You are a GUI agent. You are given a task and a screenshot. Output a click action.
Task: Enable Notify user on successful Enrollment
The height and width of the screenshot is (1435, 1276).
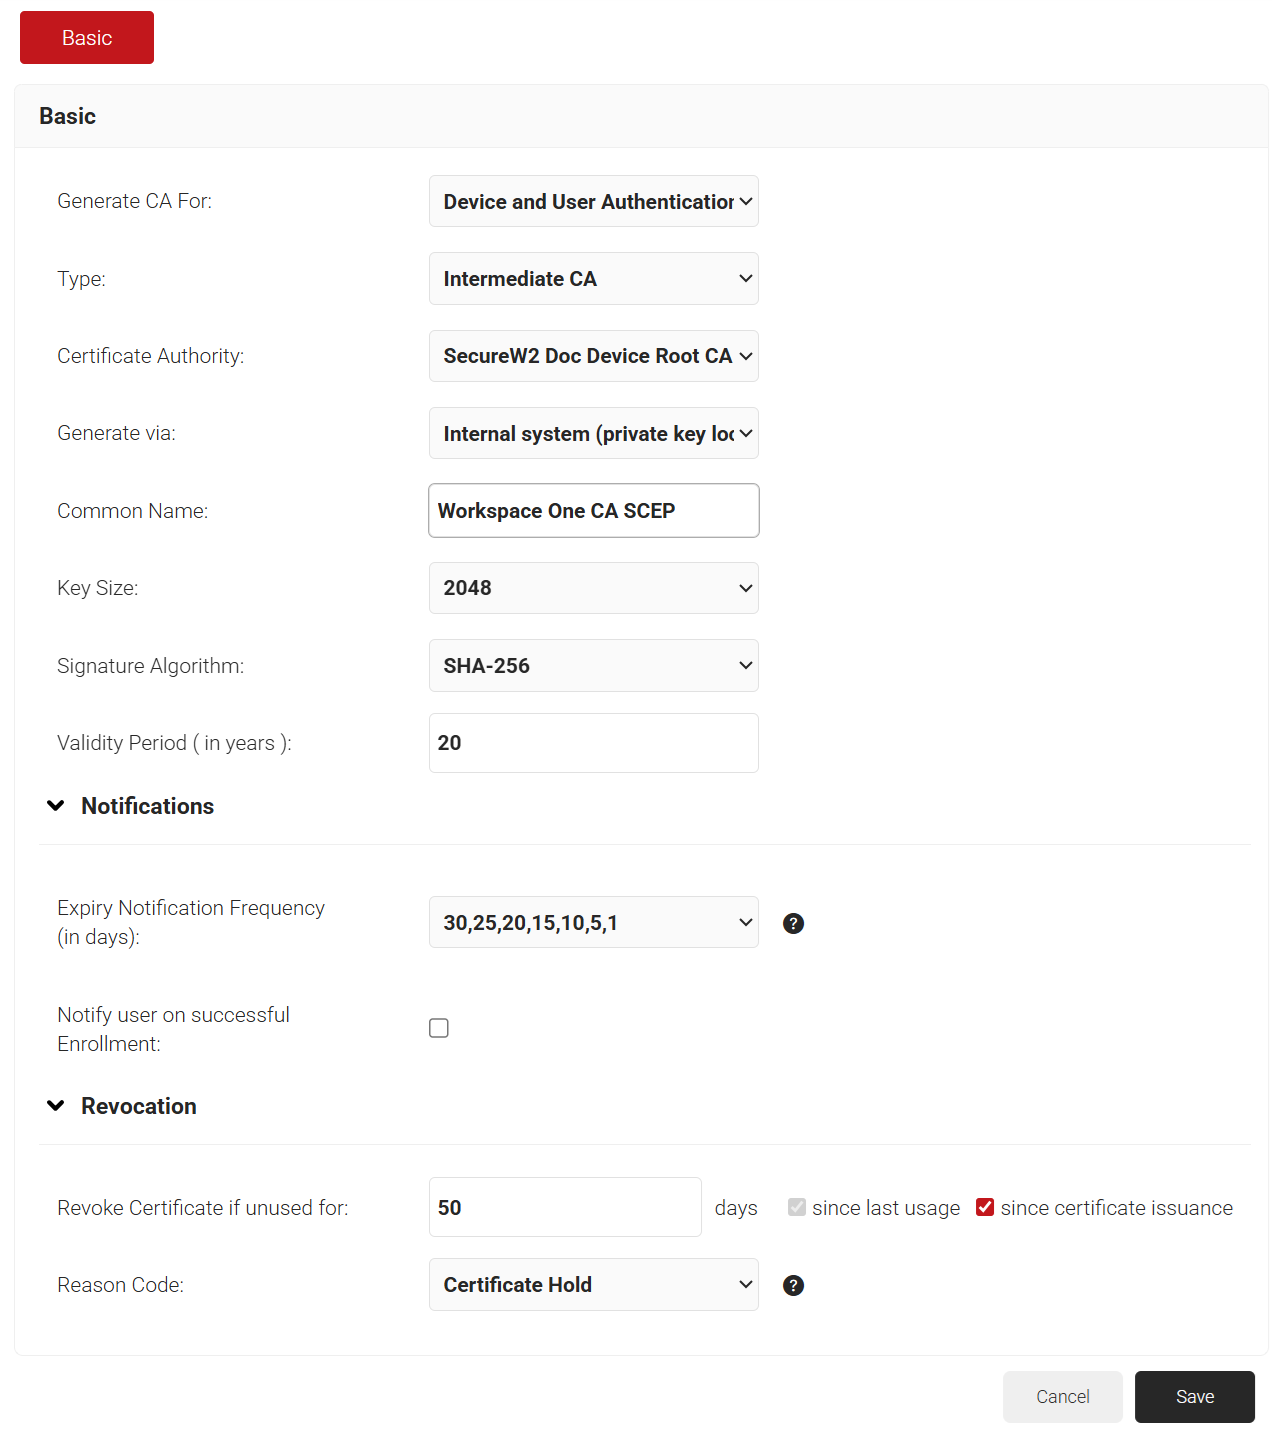pyautogui.click(x=439, y=1028)
